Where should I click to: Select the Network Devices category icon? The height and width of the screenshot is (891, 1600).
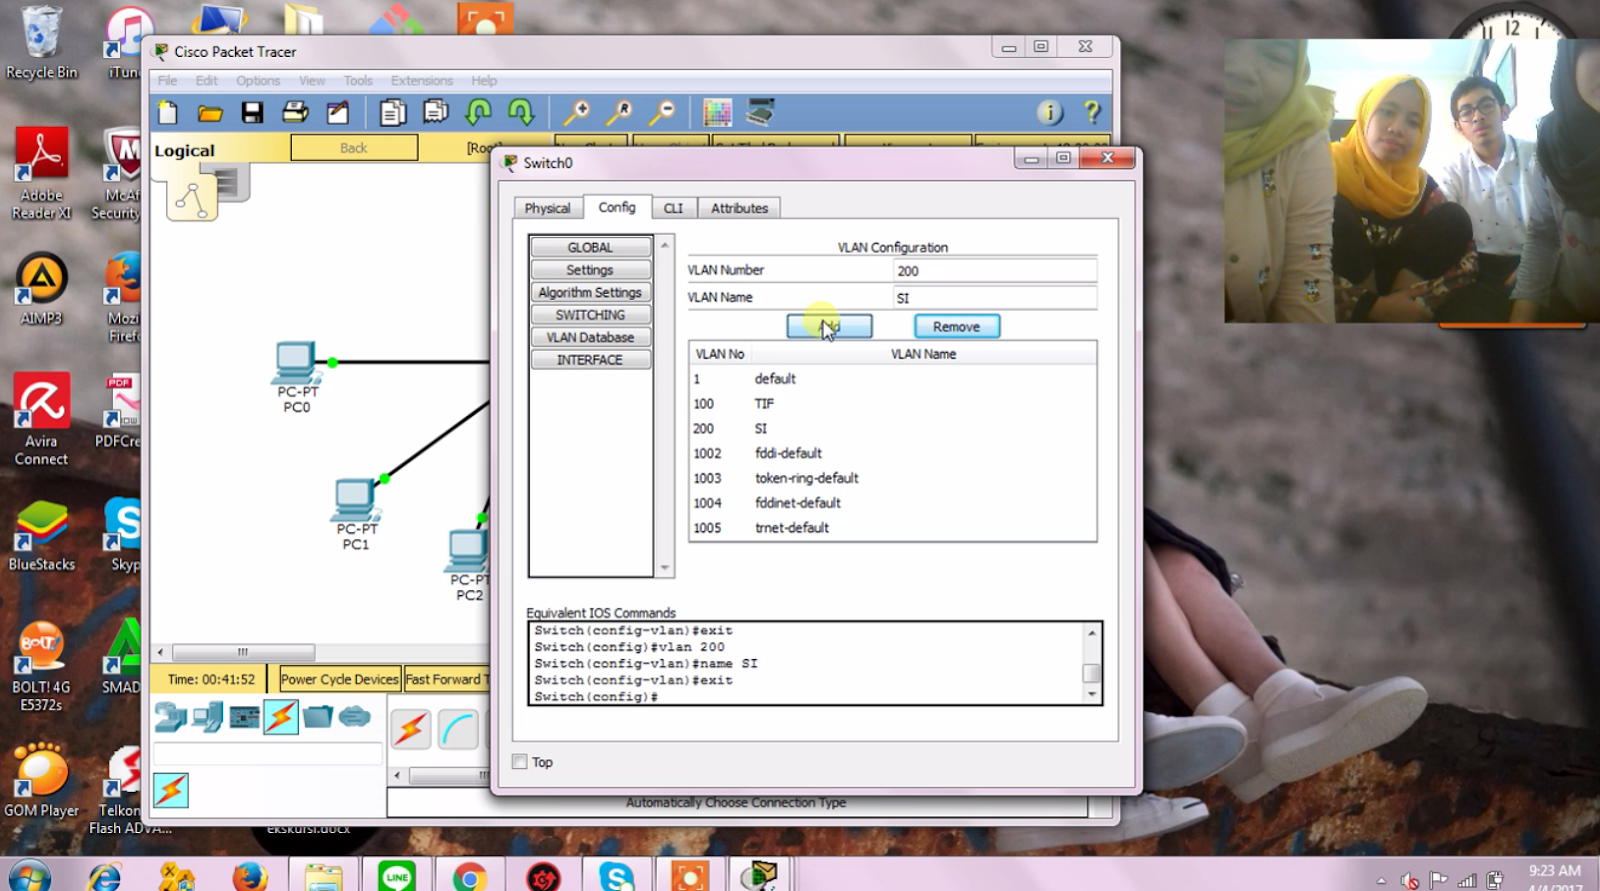170,717
